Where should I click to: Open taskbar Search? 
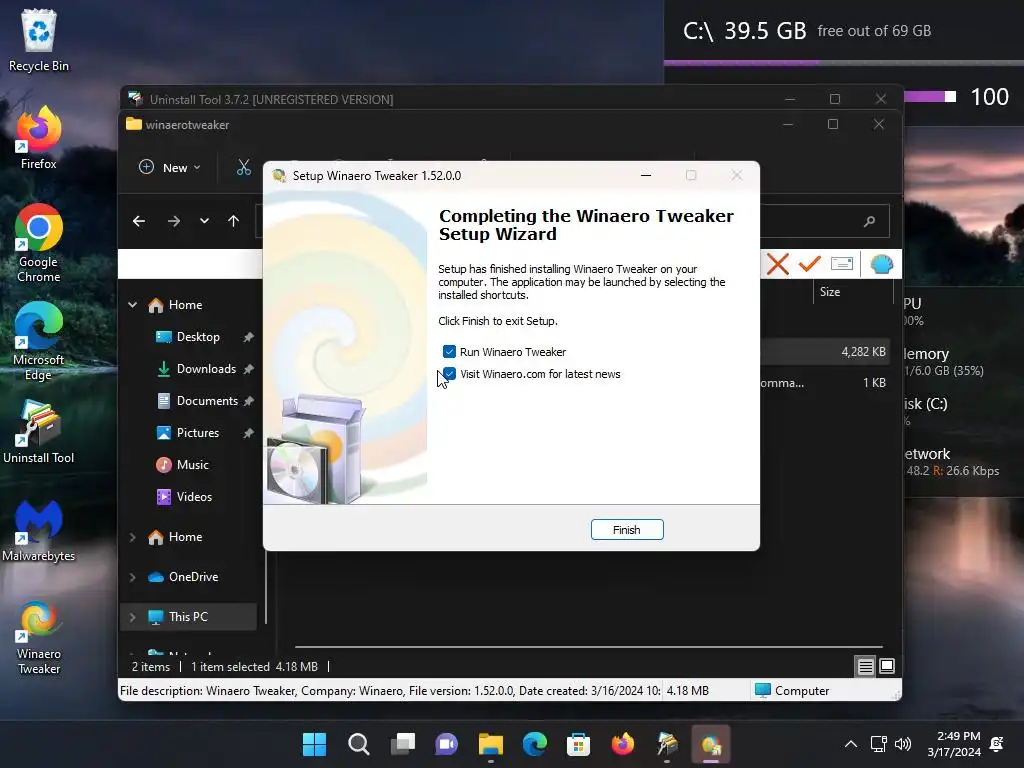click(359, 744)
